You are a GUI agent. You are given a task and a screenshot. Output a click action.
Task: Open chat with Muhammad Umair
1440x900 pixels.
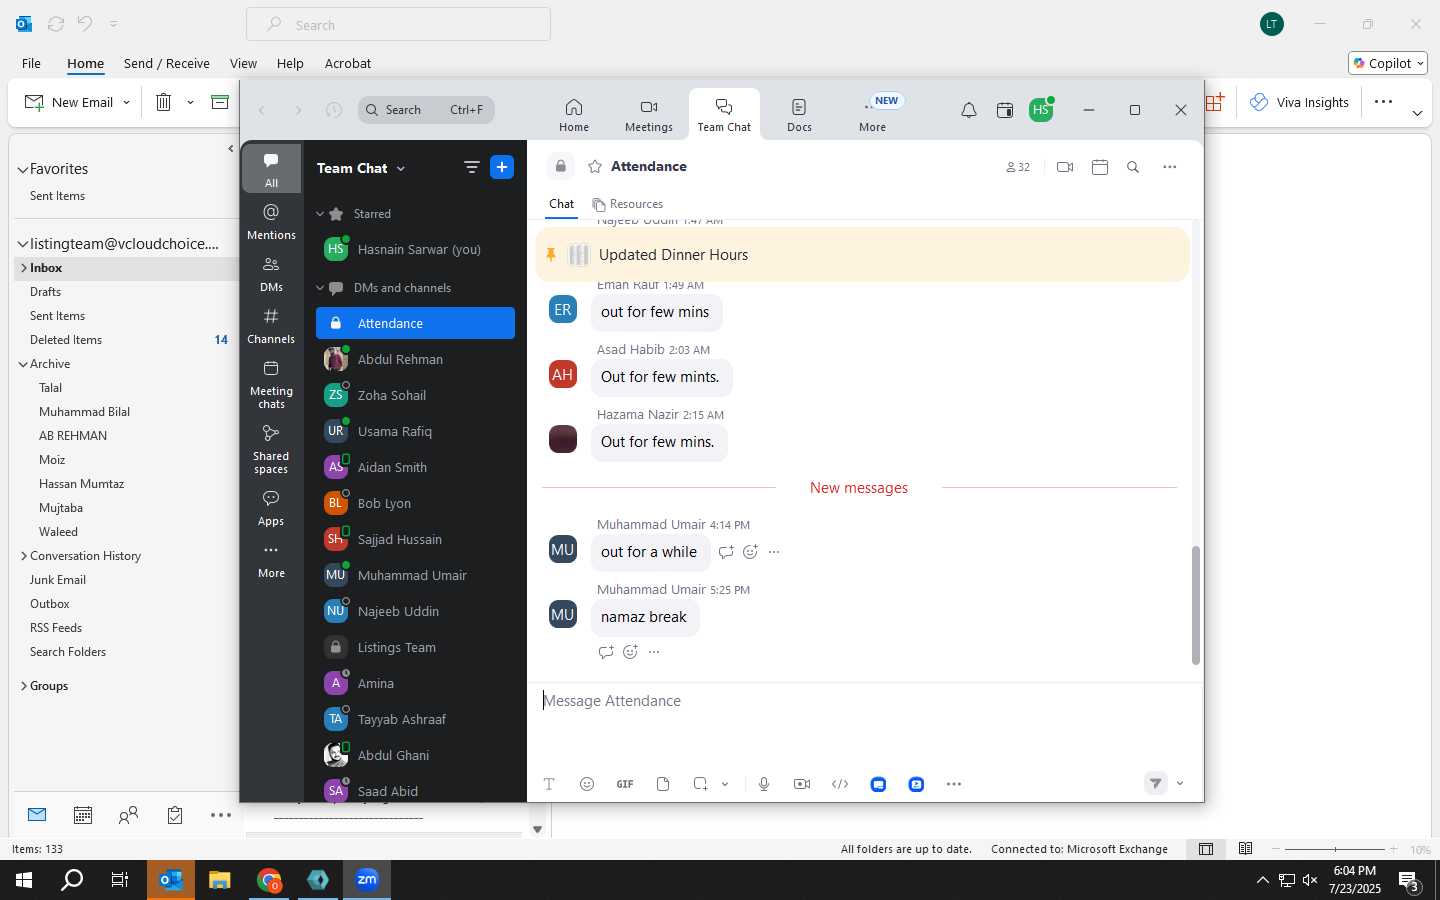coord(416,575)
